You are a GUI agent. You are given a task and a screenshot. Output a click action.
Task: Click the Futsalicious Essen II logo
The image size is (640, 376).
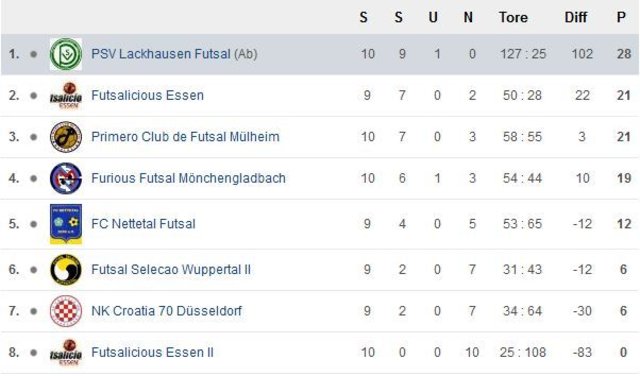point(66,352)
